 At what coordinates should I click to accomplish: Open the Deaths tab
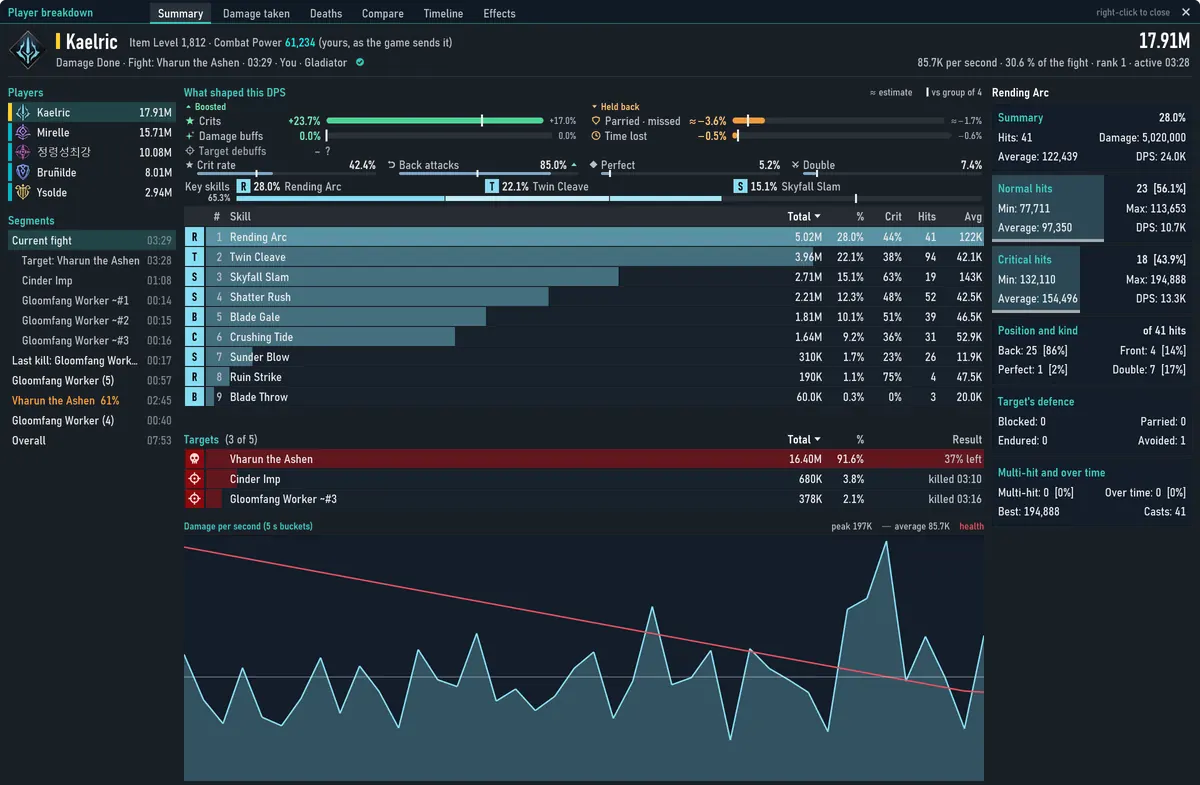pyautogui.click(x=326, y=14)
